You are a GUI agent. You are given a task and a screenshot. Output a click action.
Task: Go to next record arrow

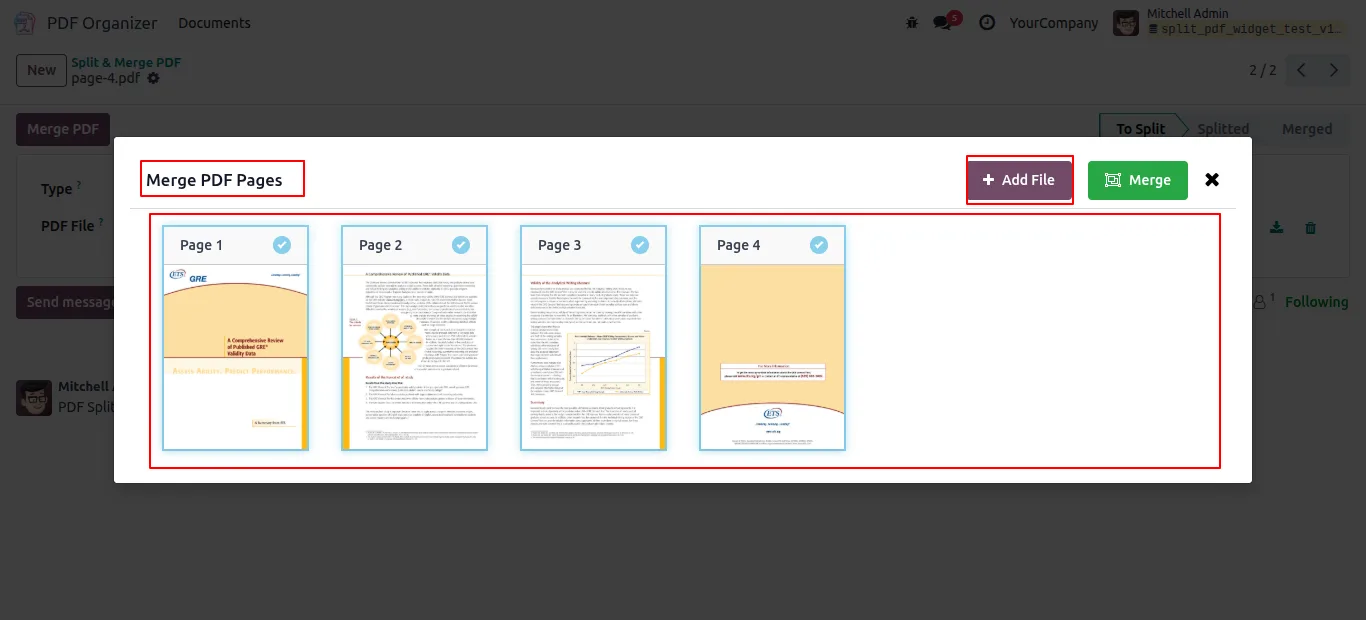point(1333,70)
